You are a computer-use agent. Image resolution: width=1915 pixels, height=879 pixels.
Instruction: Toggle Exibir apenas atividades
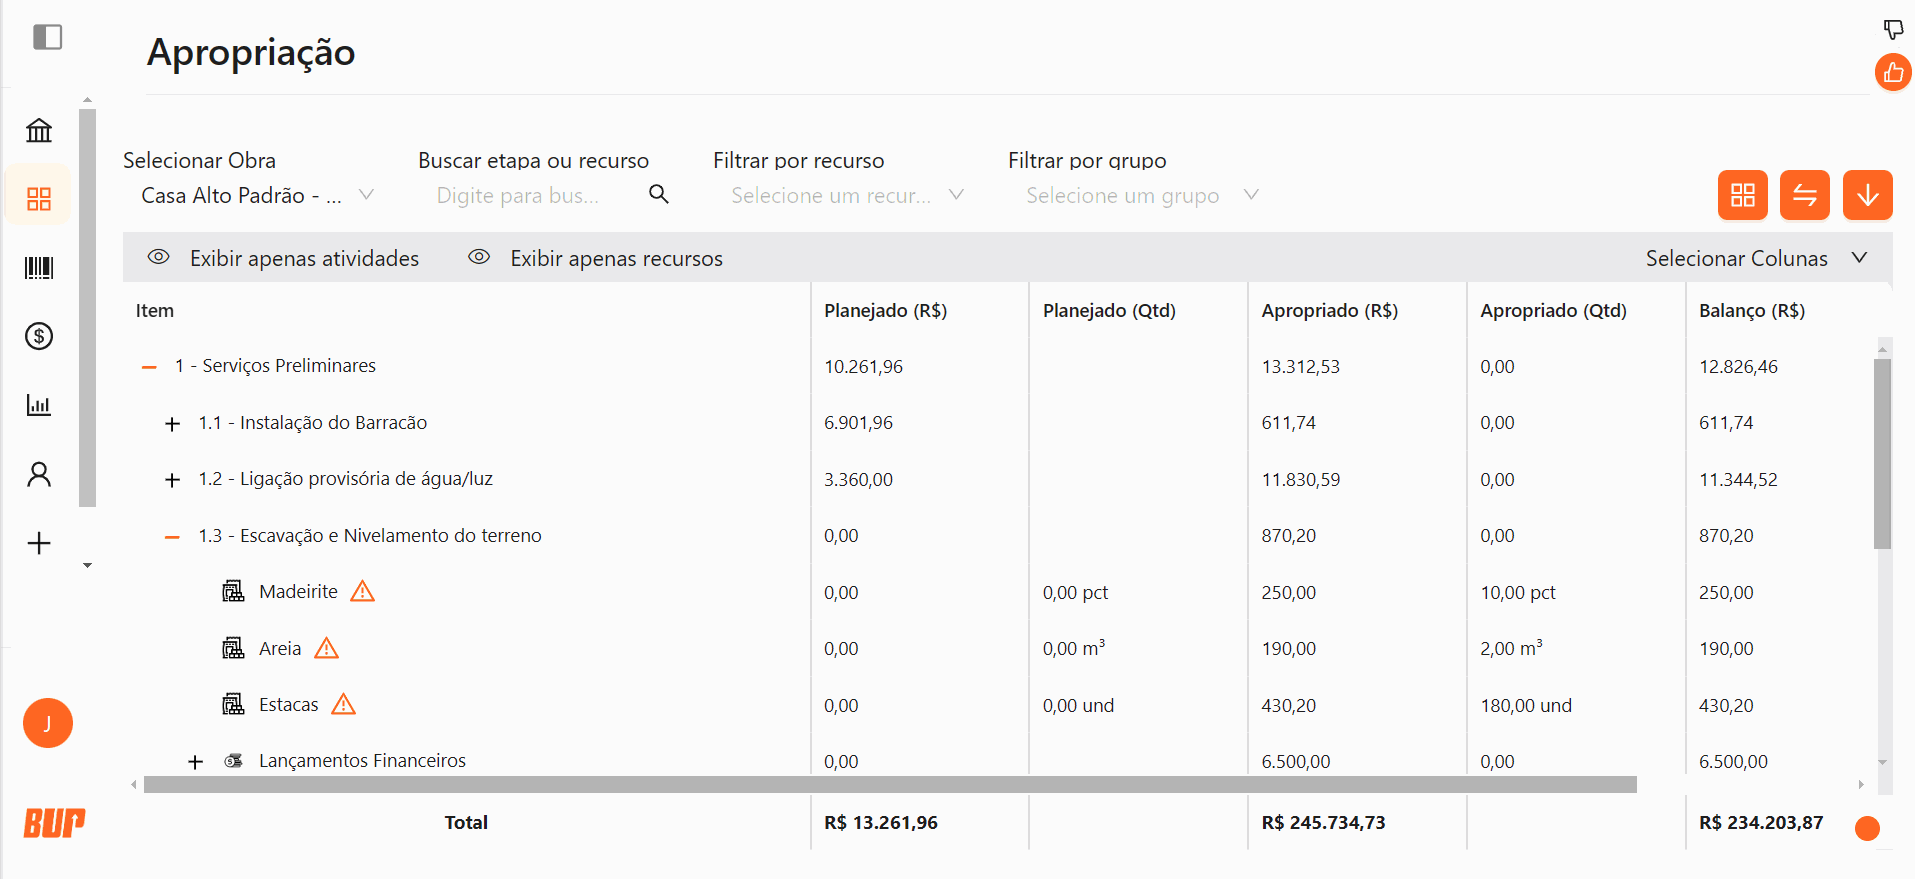coord(284,258)
